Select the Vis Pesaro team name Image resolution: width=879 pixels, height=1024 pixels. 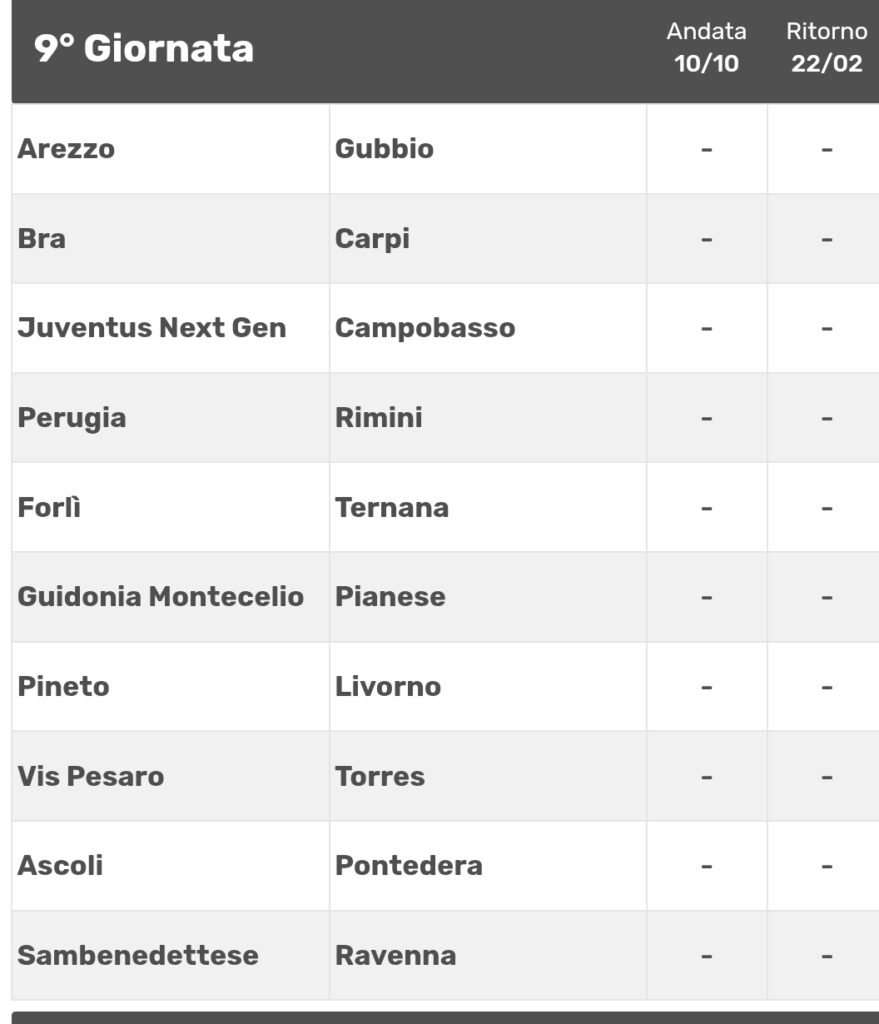90,776
